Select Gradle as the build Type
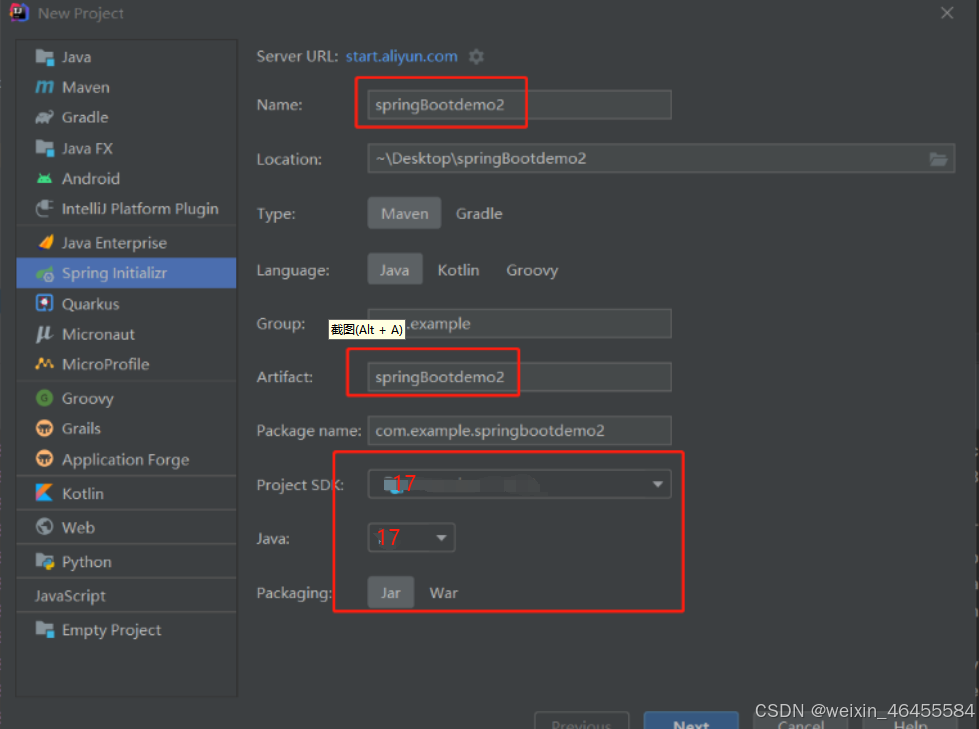The width and height of the screenshot is (979, 729). [479, 213]
